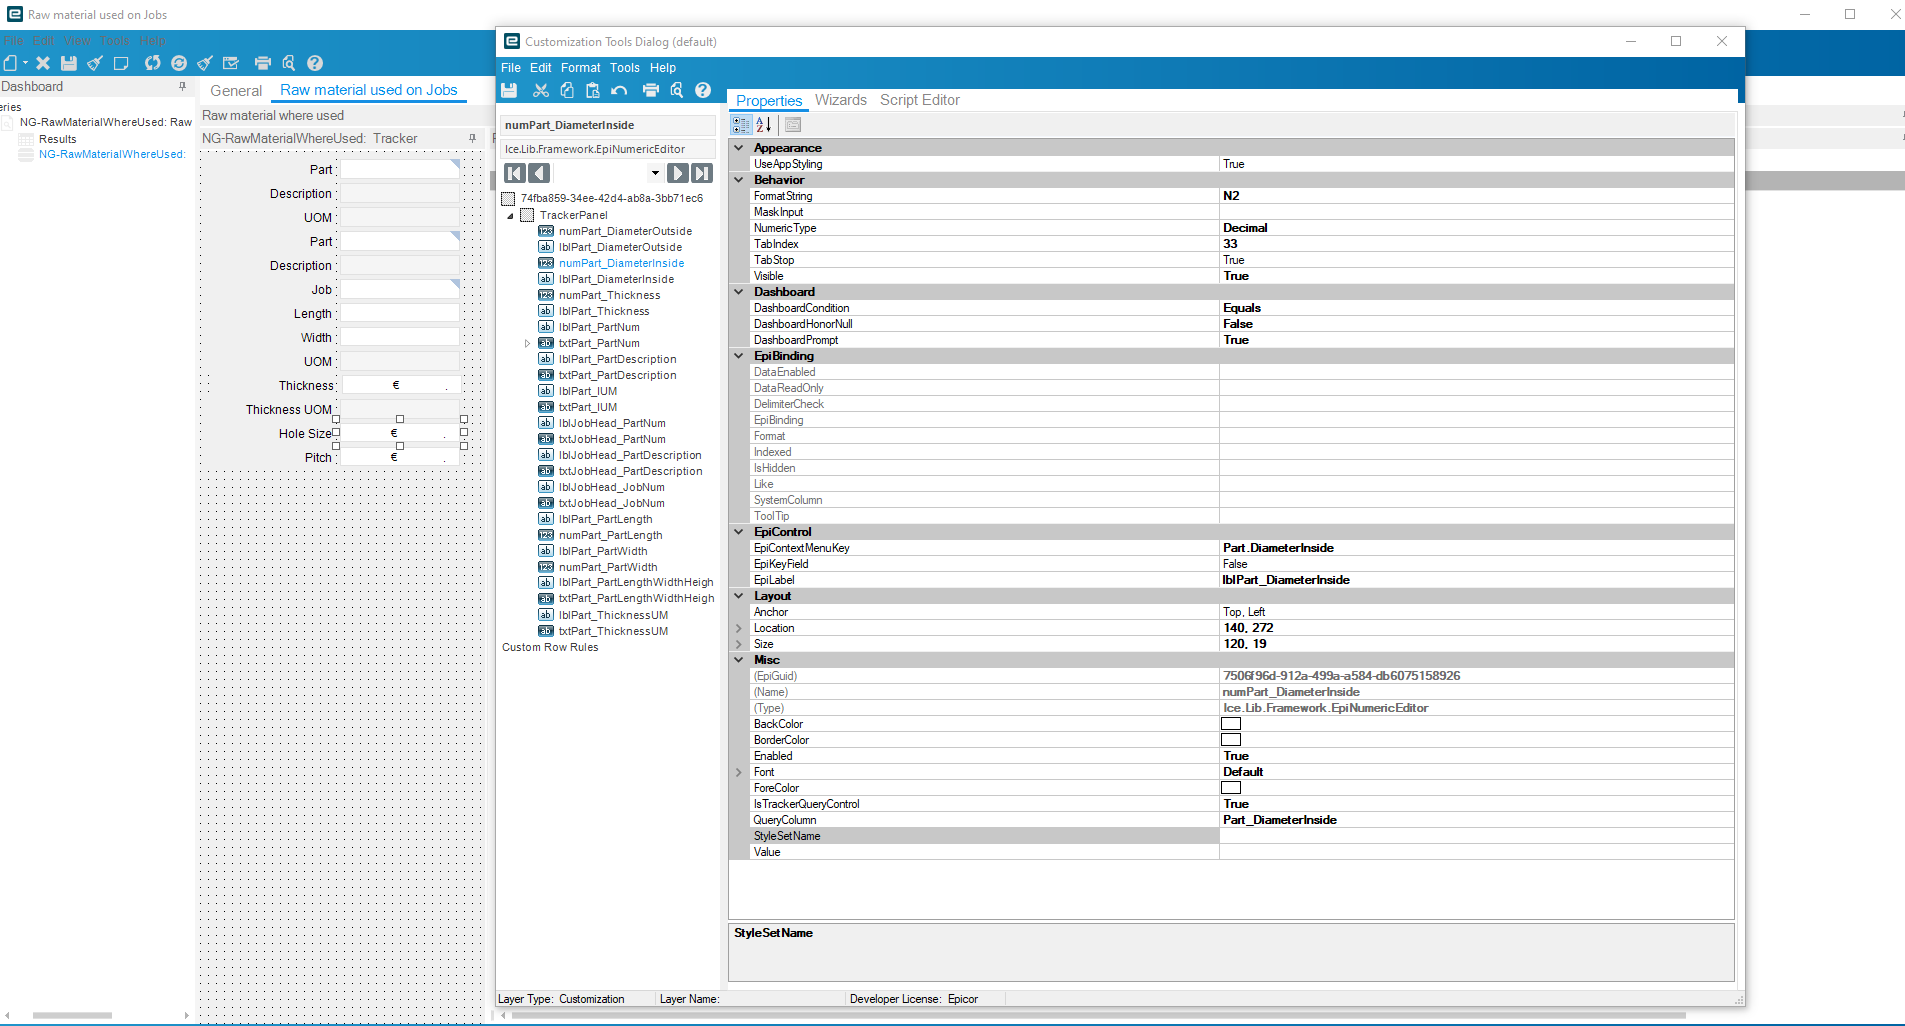Switch to the Script Editor tab
Screen dimensions: 1905x1026
919,100
